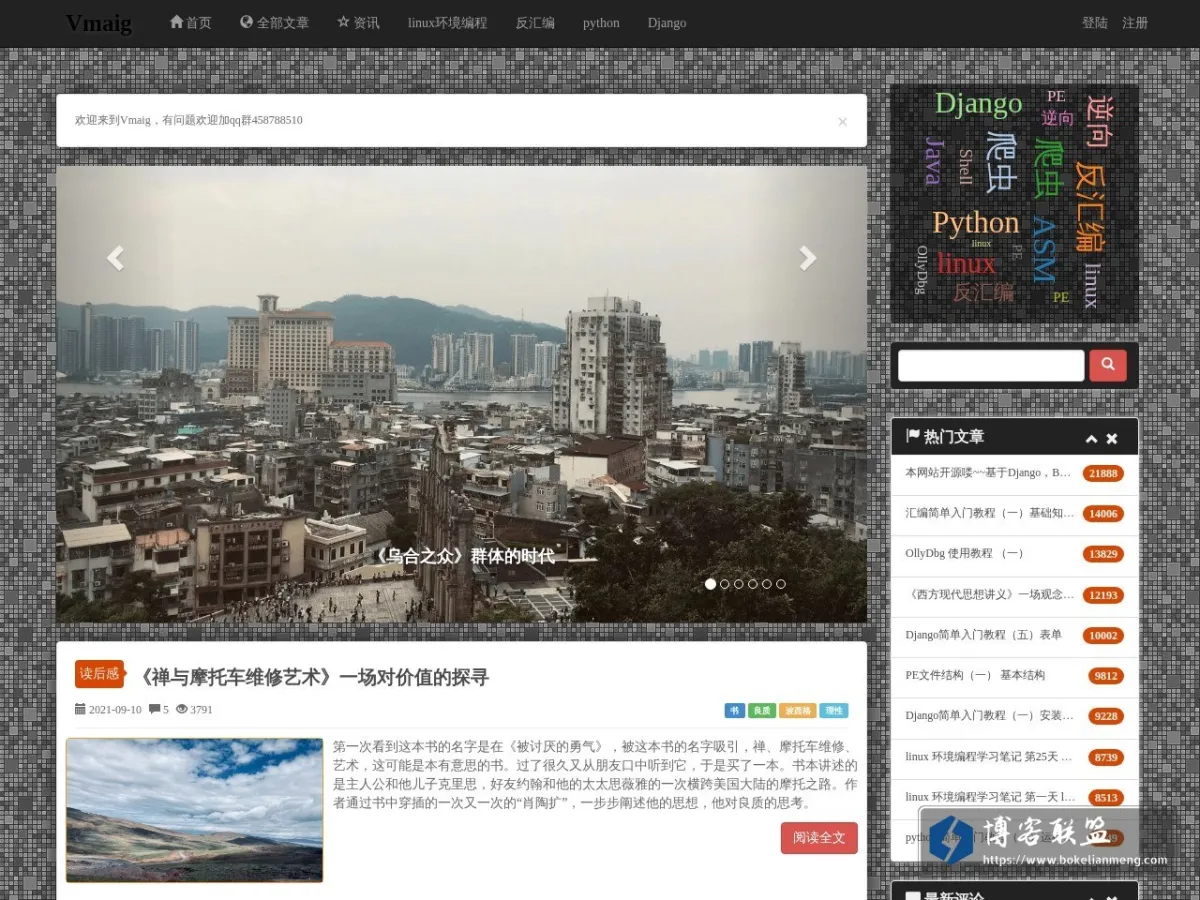Open the 资讯 navigation item

click(x=358, y=22)
